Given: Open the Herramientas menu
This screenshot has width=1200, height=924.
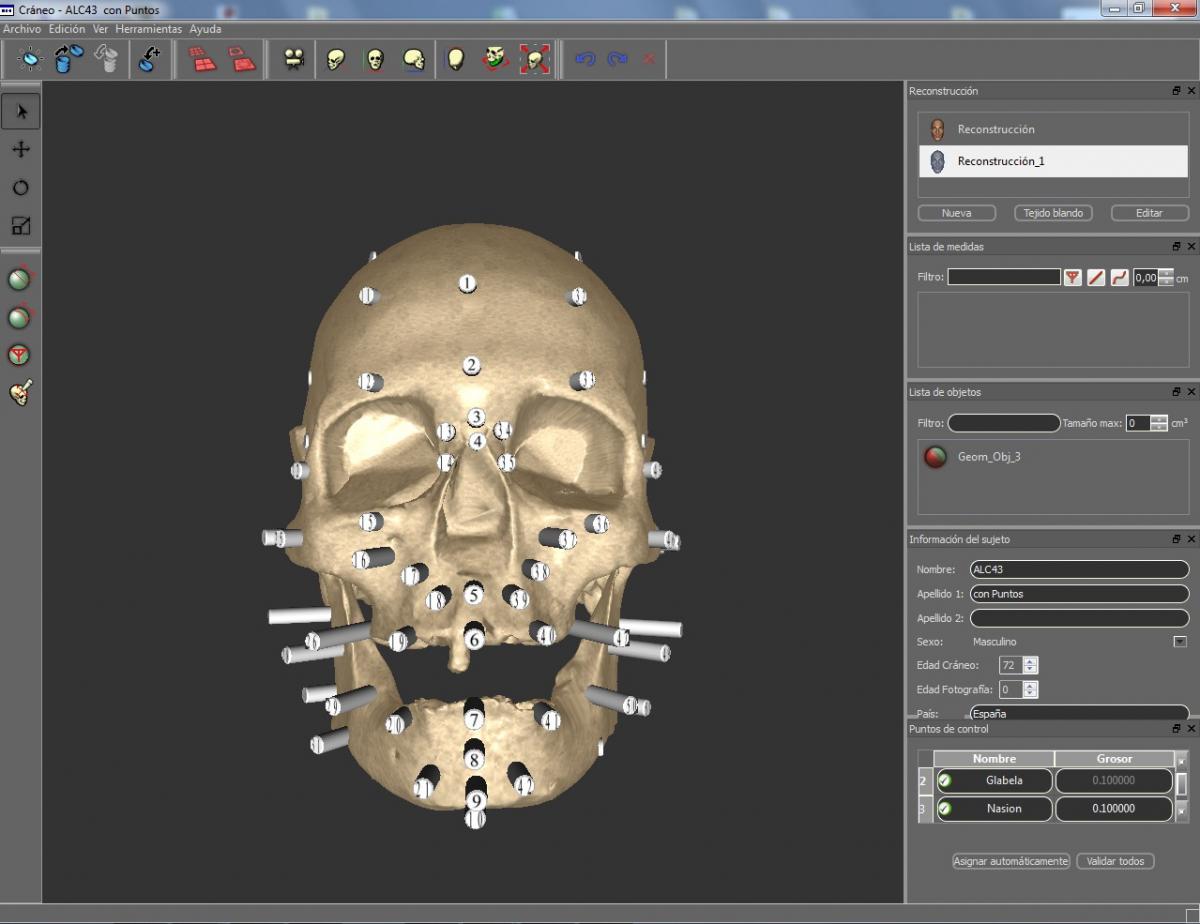Looking at the screenshot, I should click(149, 29).
